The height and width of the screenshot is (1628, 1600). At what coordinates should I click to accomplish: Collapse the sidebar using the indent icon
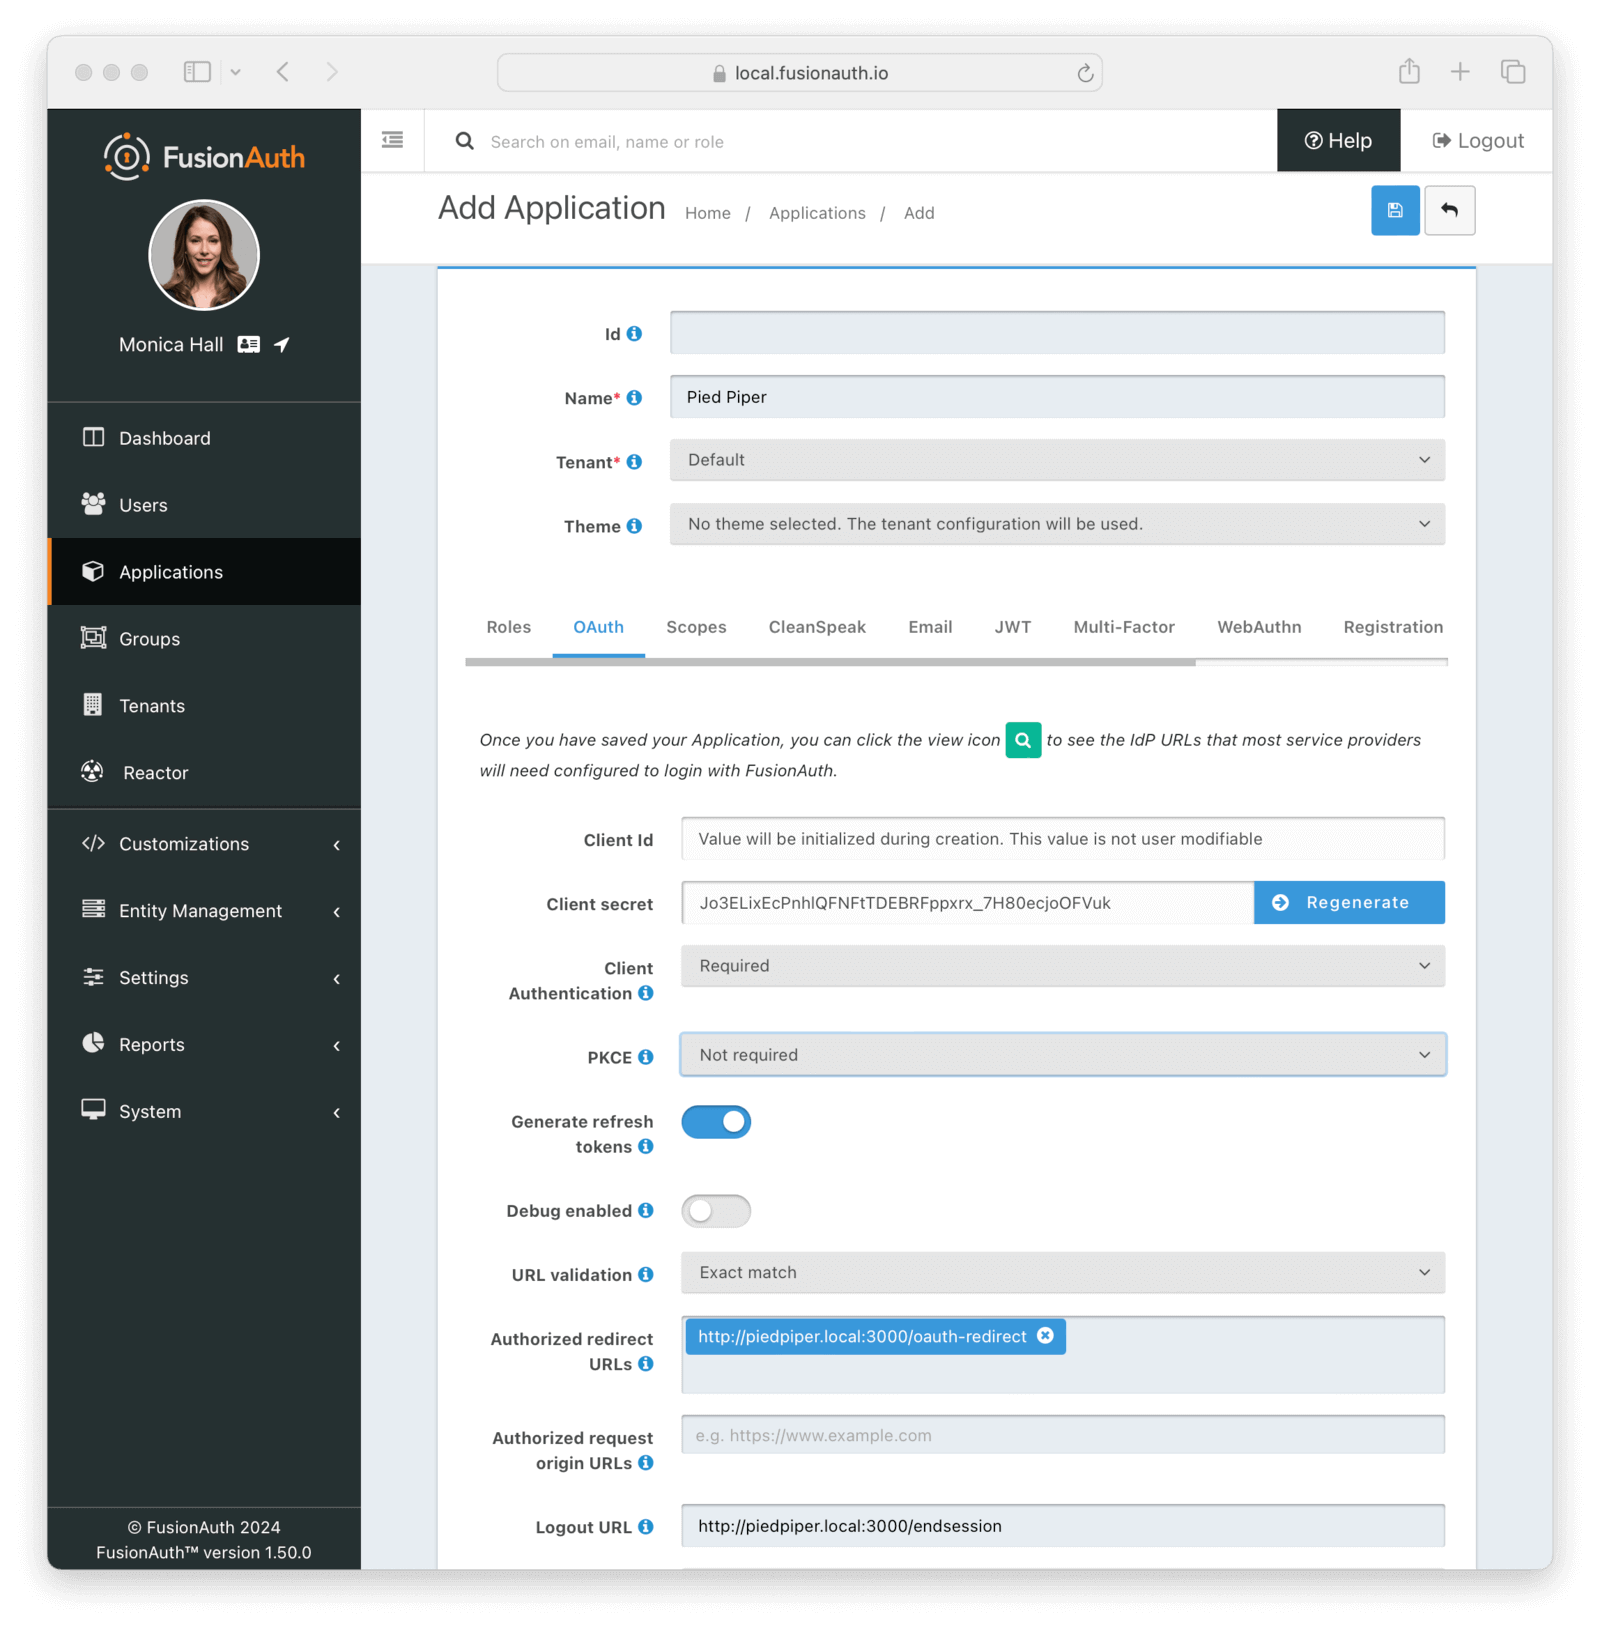[392, 140]
